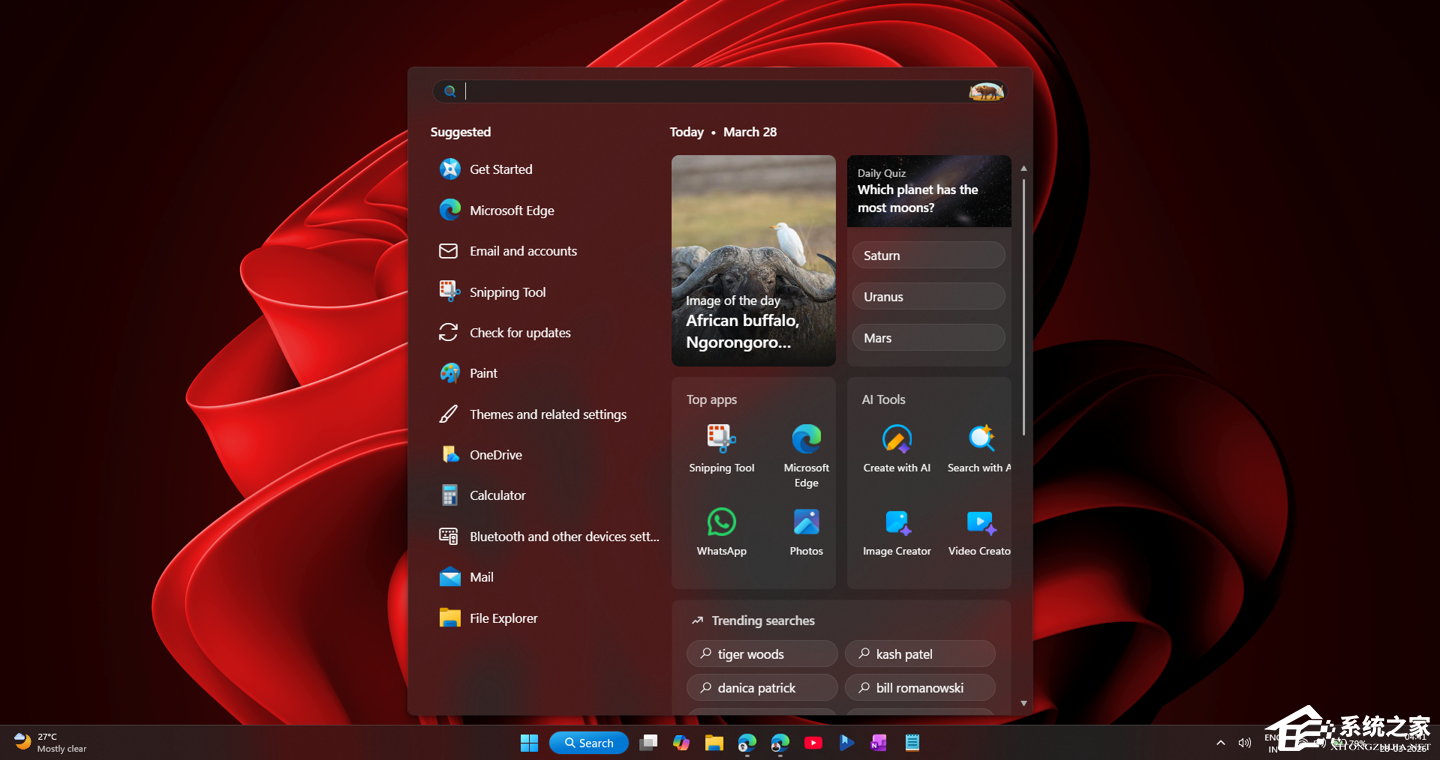Launch Photos from Top apps

(x=806, y=532)
